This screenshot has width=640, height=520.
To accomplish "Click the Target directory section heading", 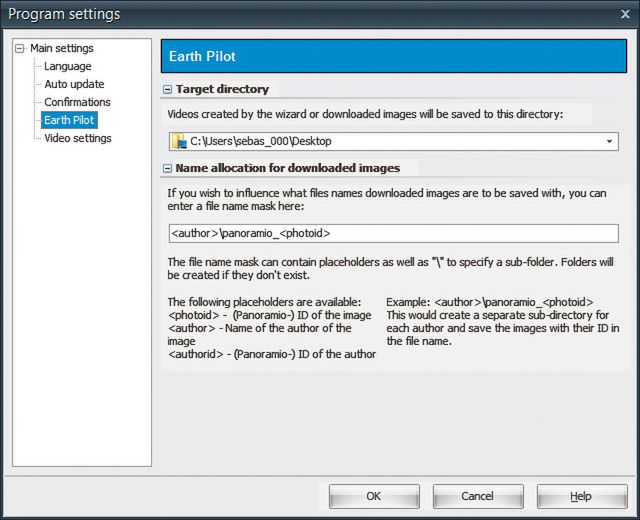I will 222,89.
